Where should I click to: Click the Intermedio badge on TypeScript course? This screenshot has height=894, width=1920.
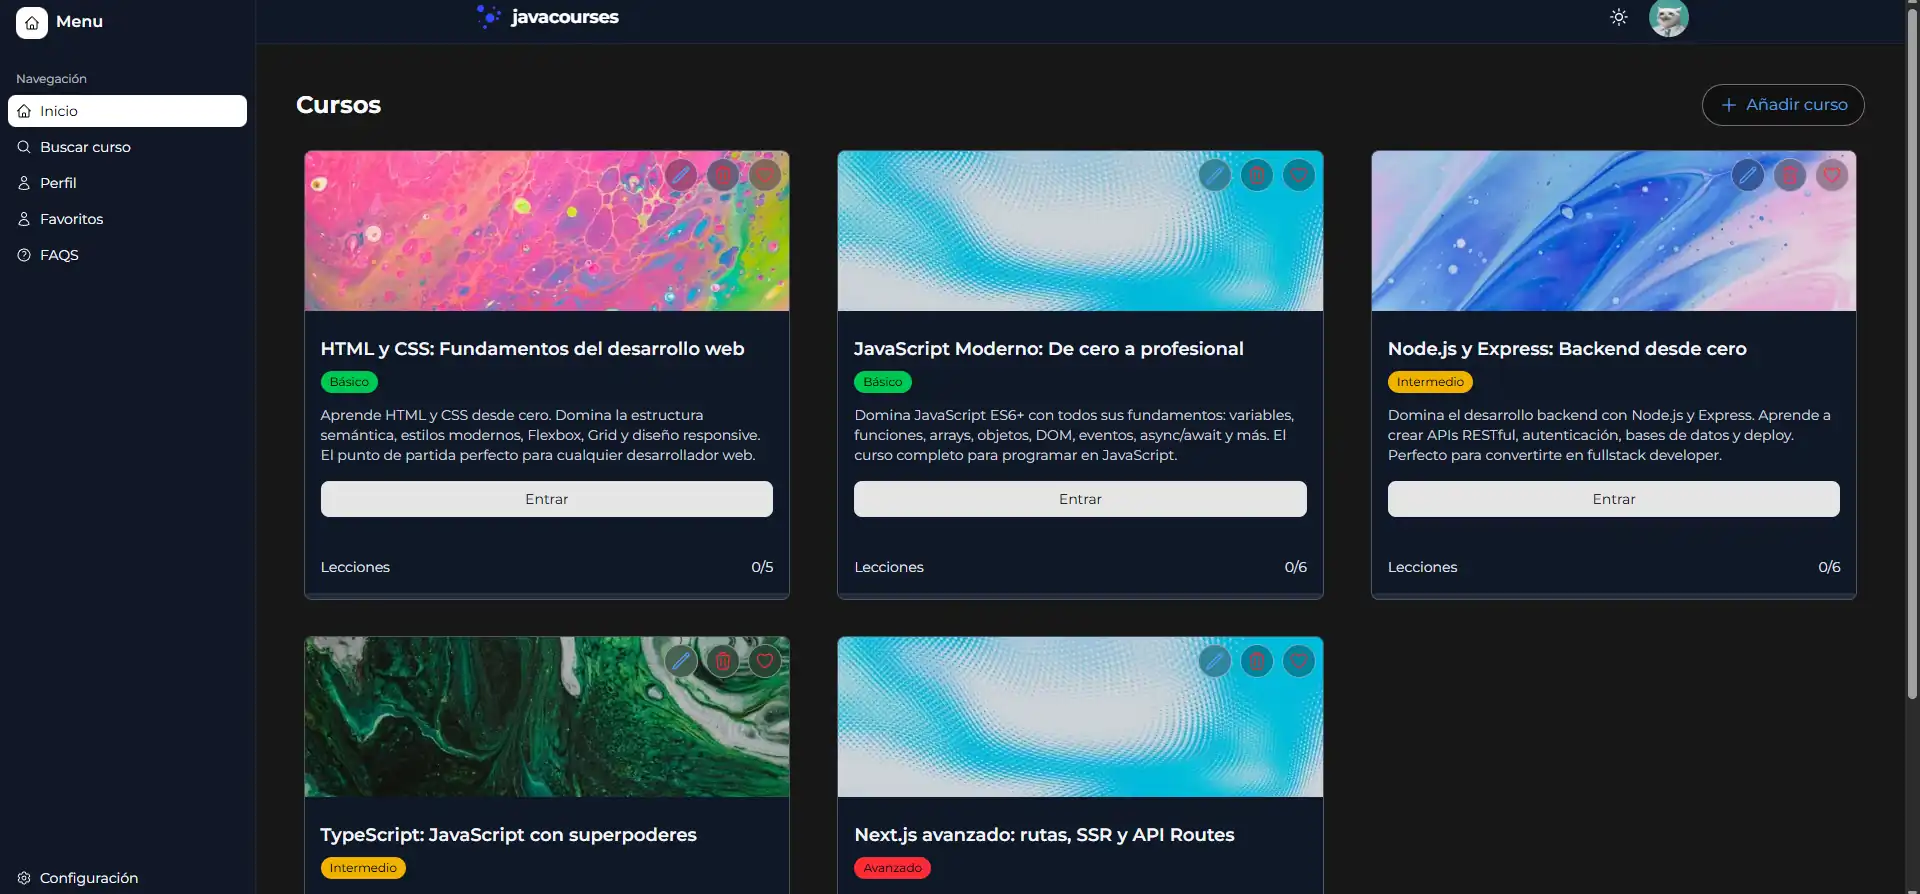363,868
